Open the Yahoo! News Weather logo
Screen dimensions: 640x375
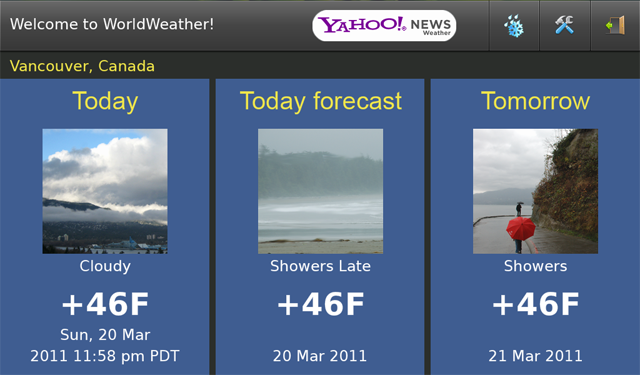click(384, 26)
